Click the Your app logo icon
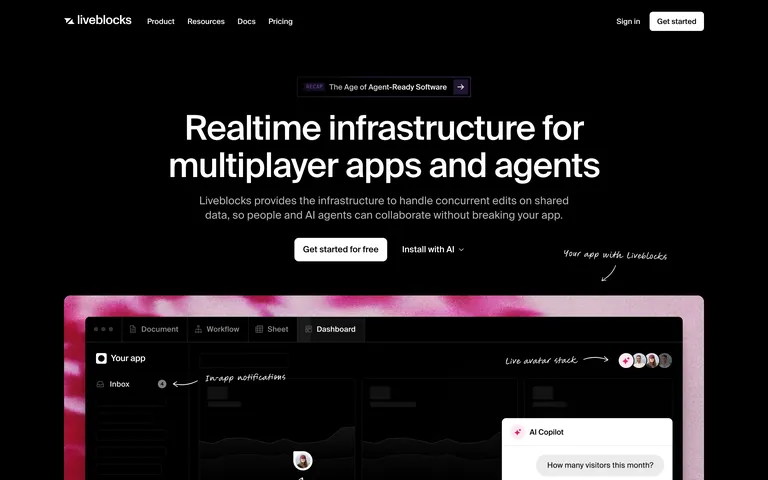This screenshot has height=480, width=768. tap(101, 359)
